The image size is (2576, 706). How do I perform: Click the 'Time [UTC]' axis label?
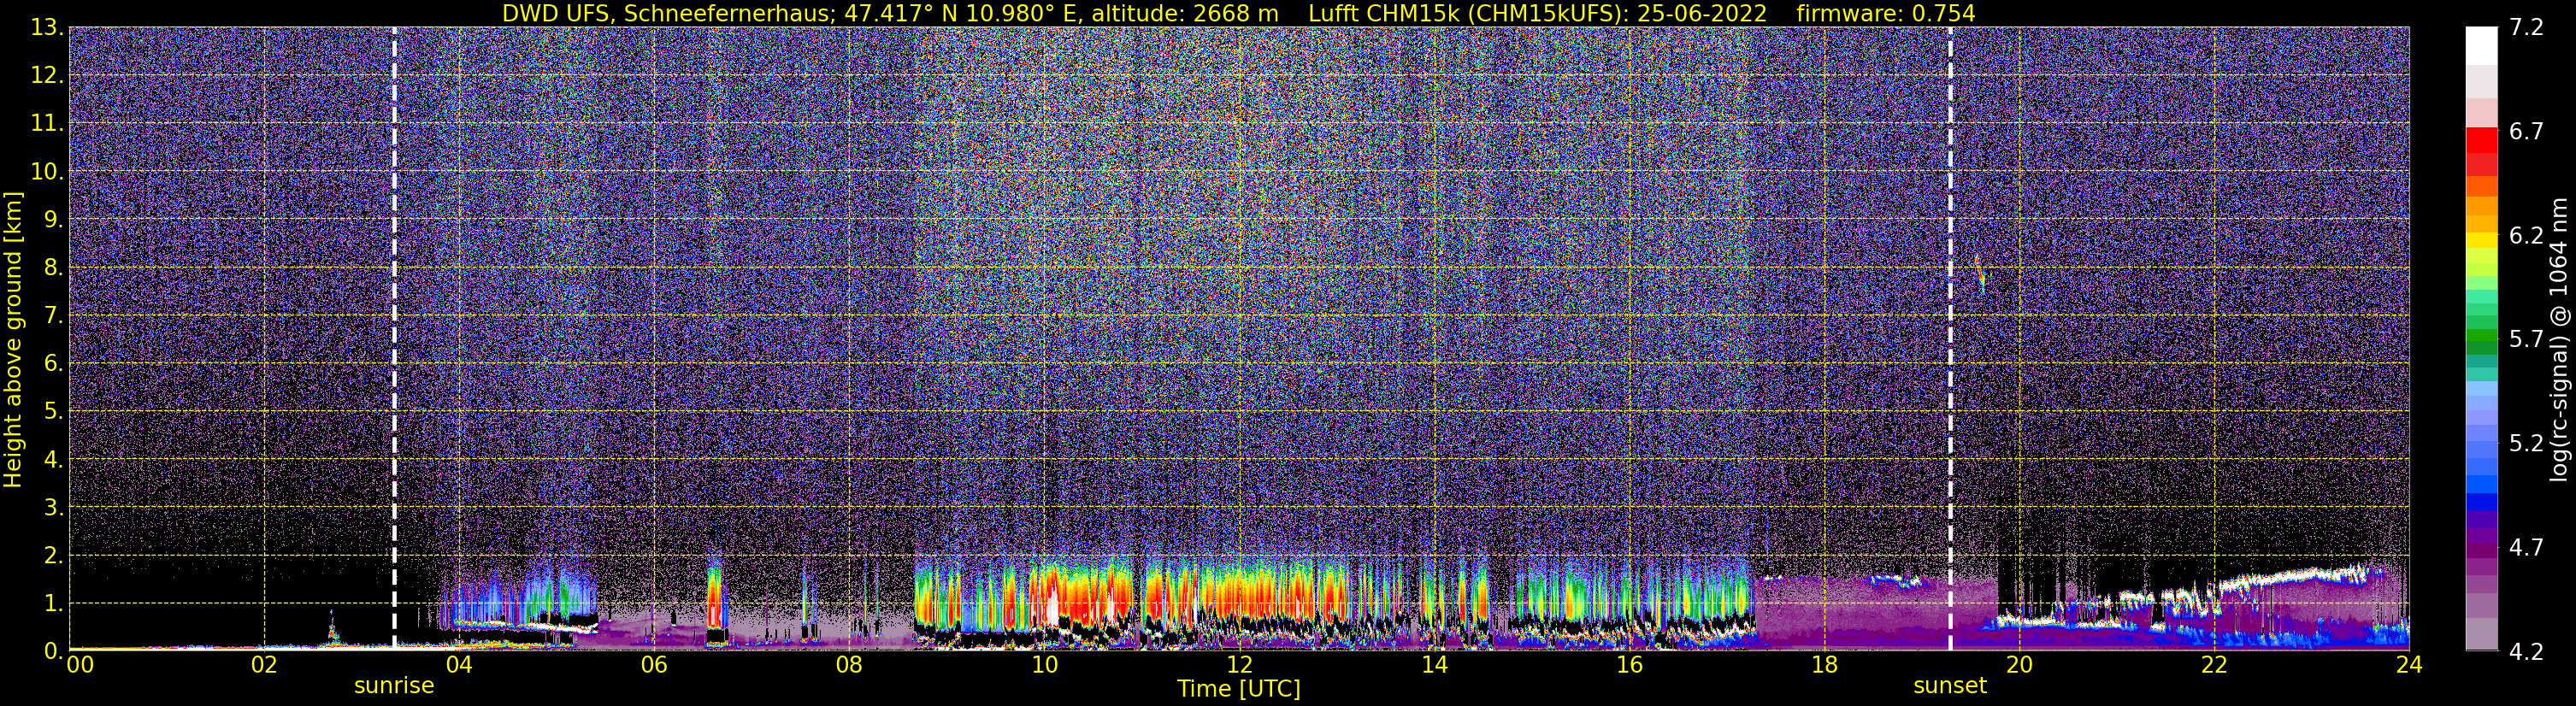(1239, 689)
